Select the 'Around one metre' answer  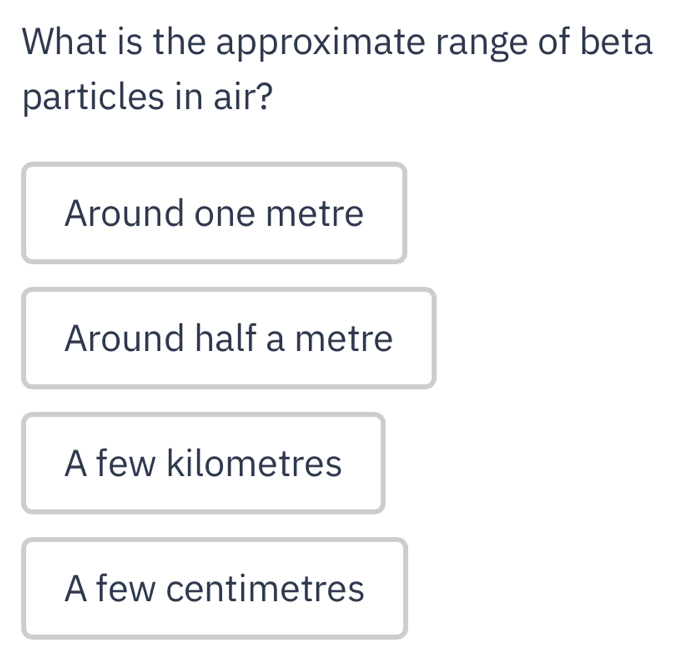tap(214, 213)
